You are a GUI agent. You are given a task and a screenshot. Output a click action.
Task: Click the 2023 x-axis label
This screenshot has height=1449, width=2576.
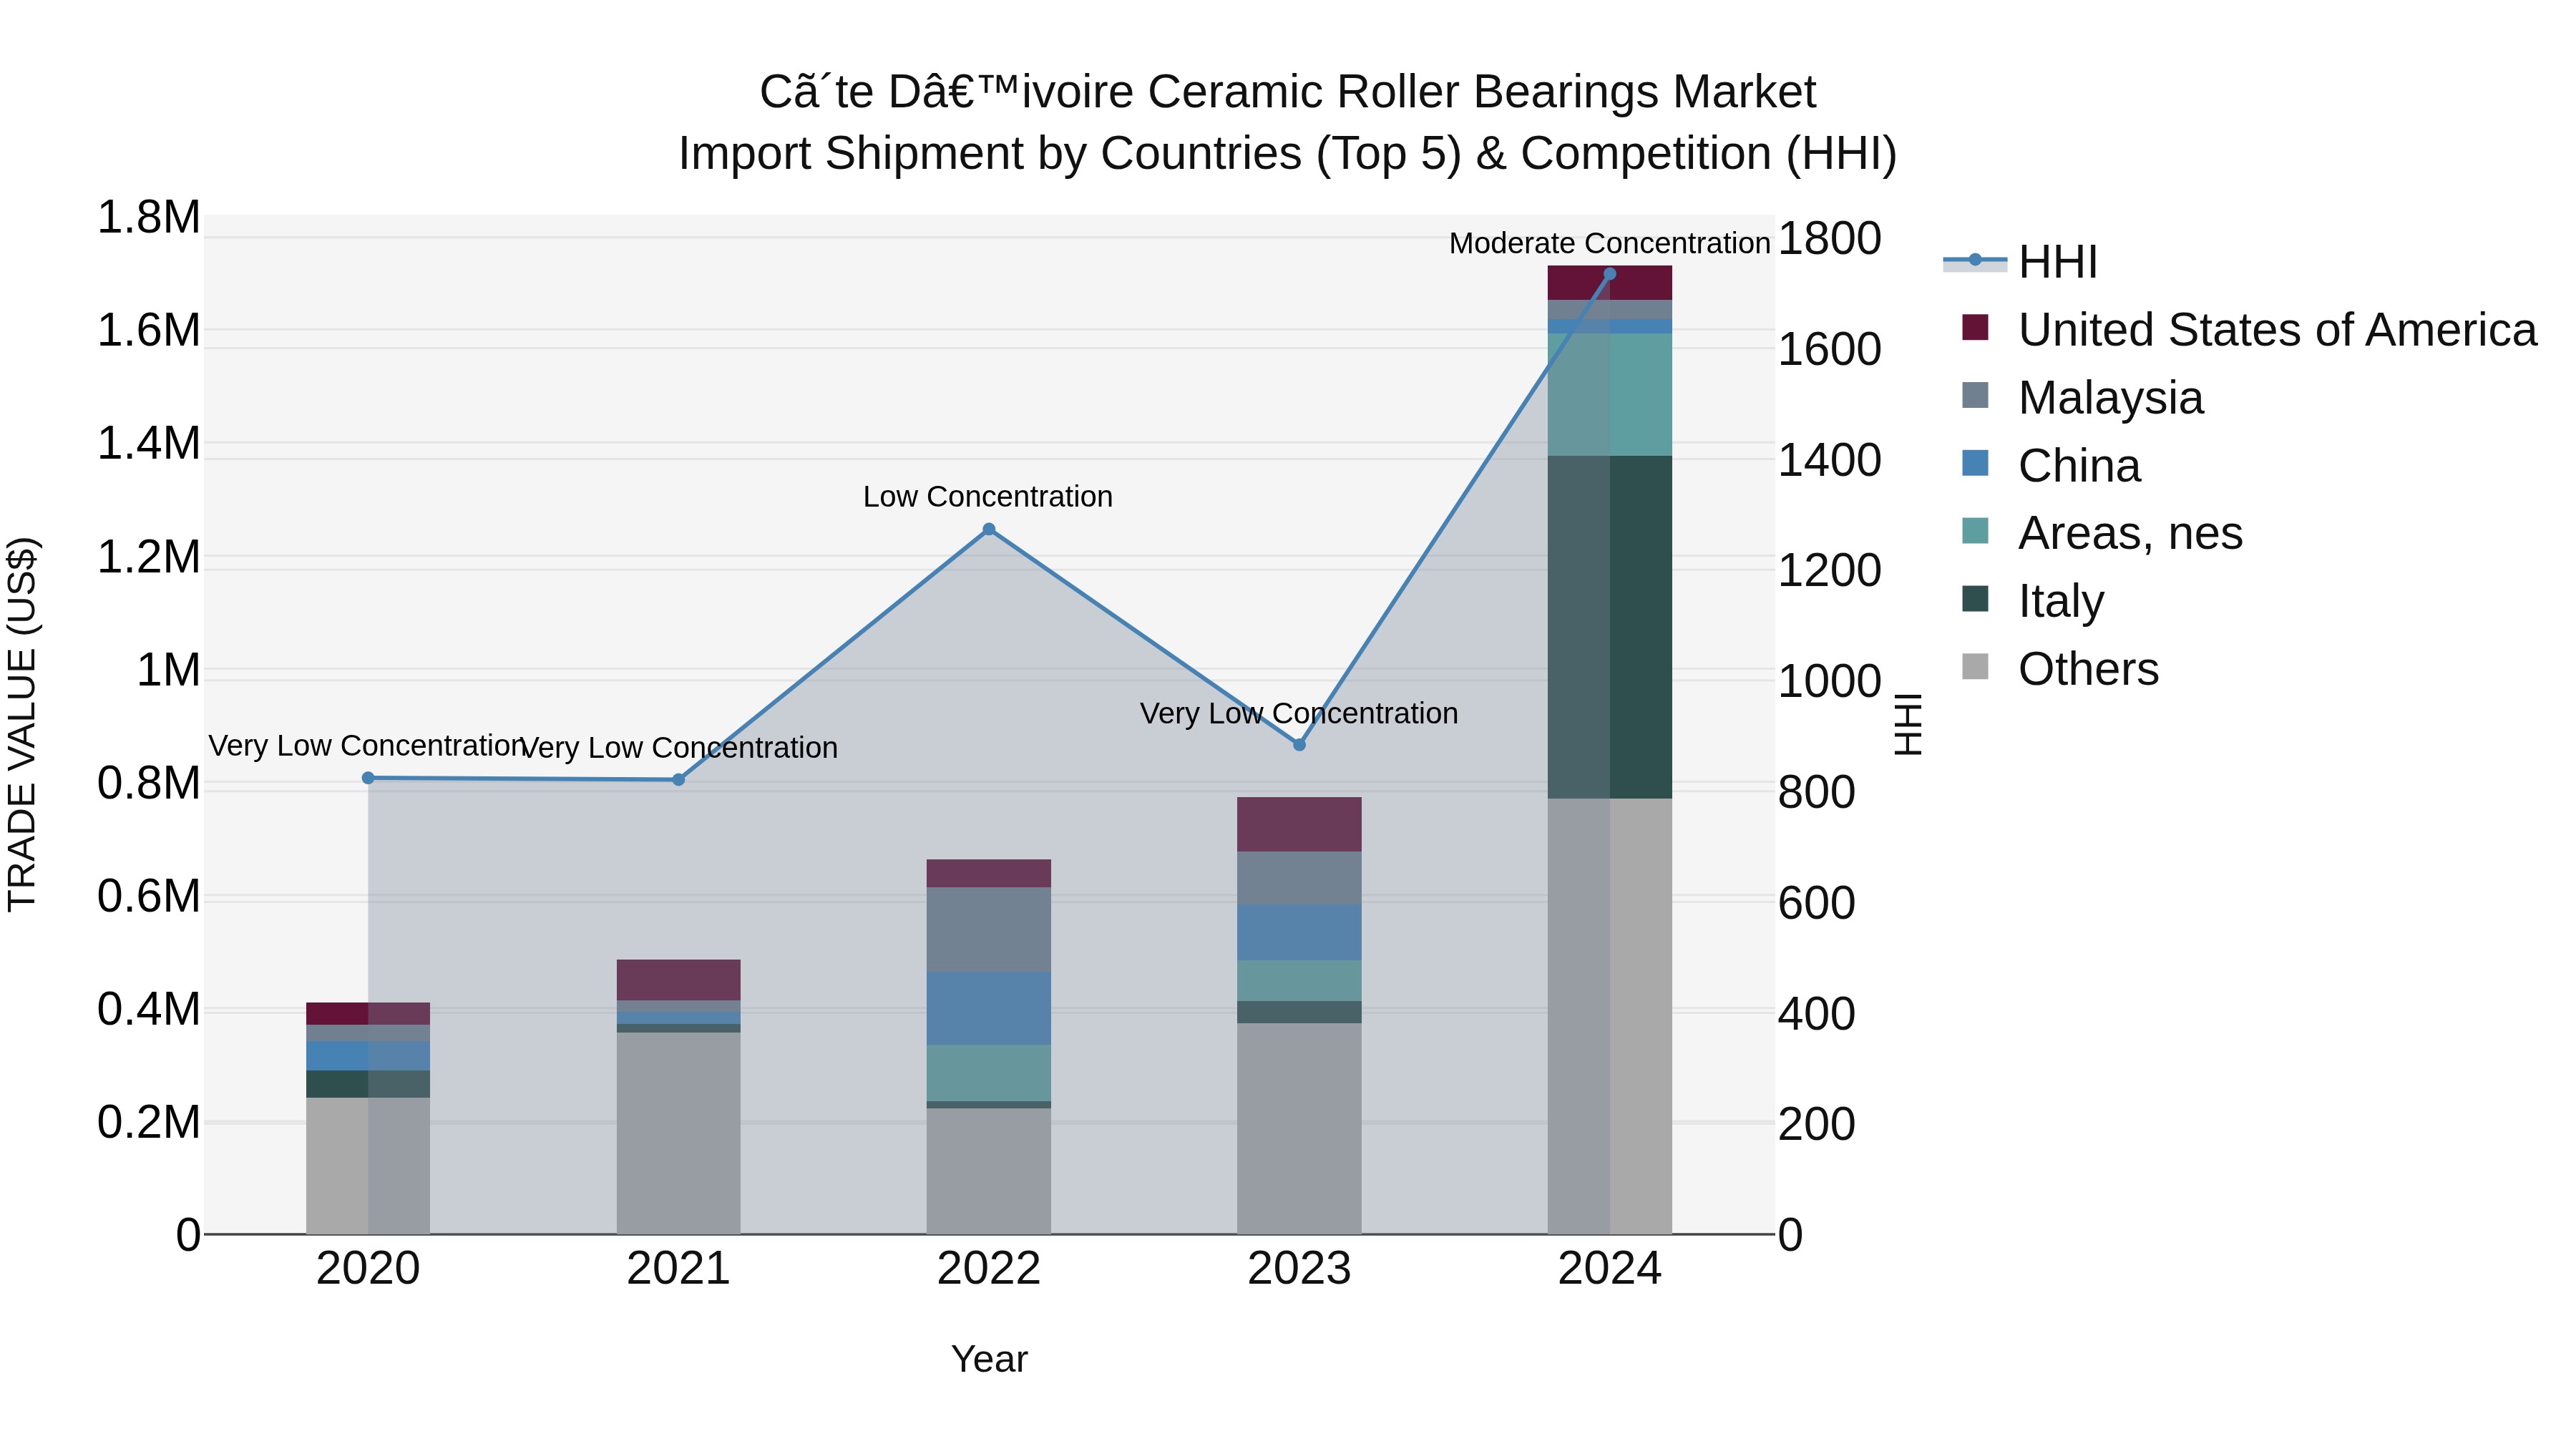(x=1299, y=1269)
